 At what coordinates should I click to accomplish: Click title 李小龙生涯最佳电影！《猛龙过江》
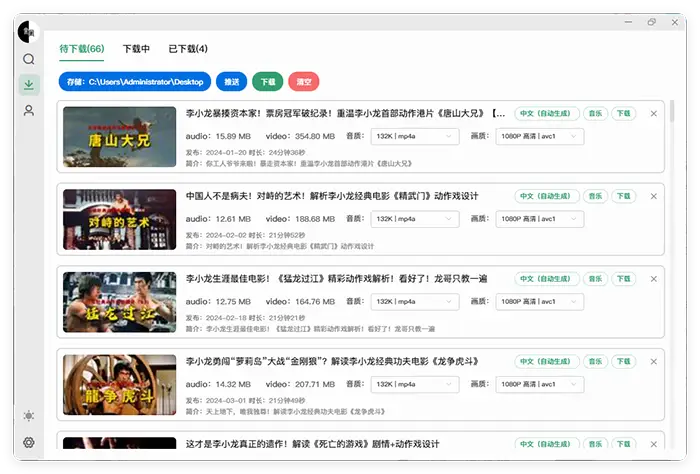click(336, 279)
